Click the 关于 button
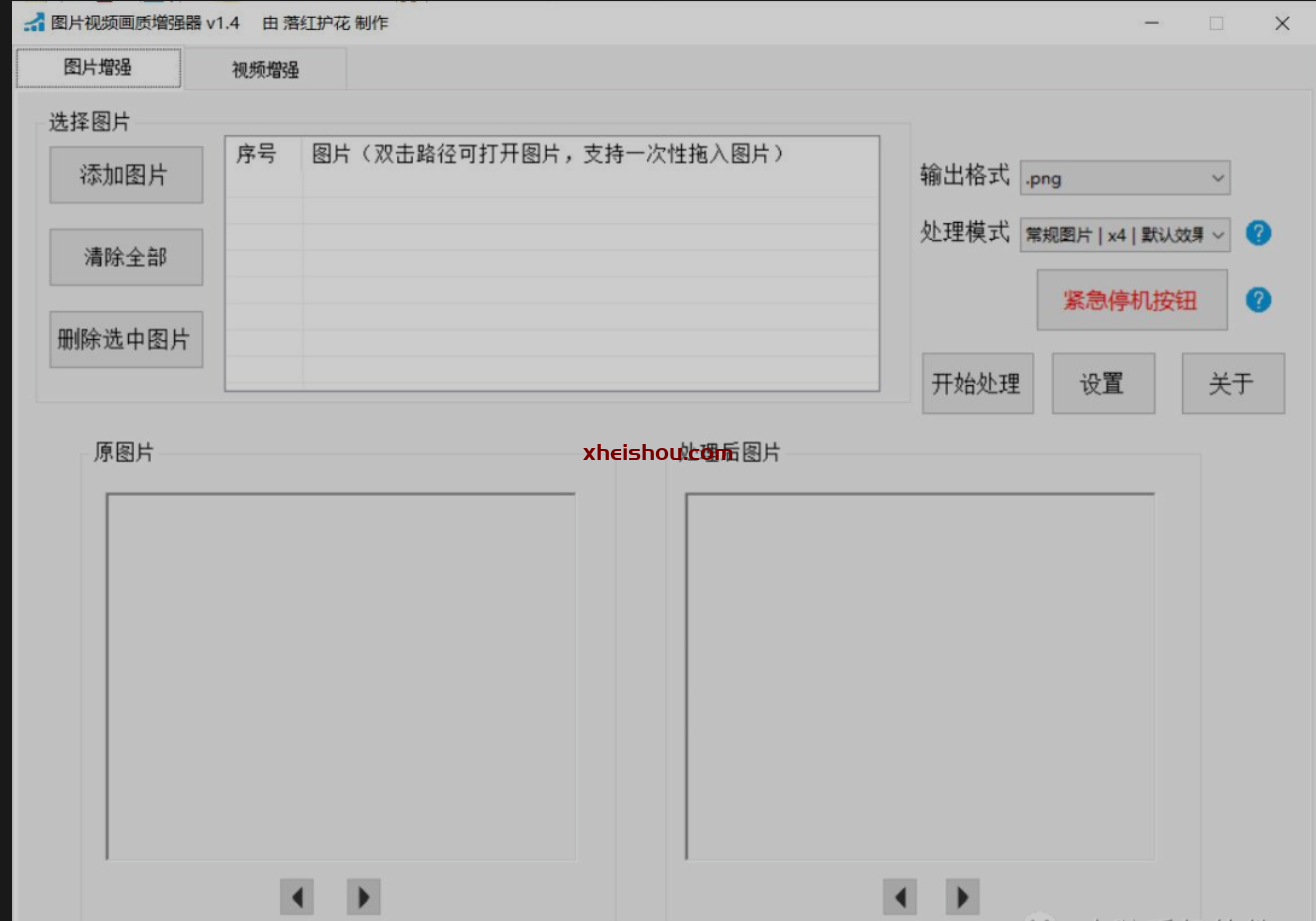The image size is (1316, 921). point(1233,383)
